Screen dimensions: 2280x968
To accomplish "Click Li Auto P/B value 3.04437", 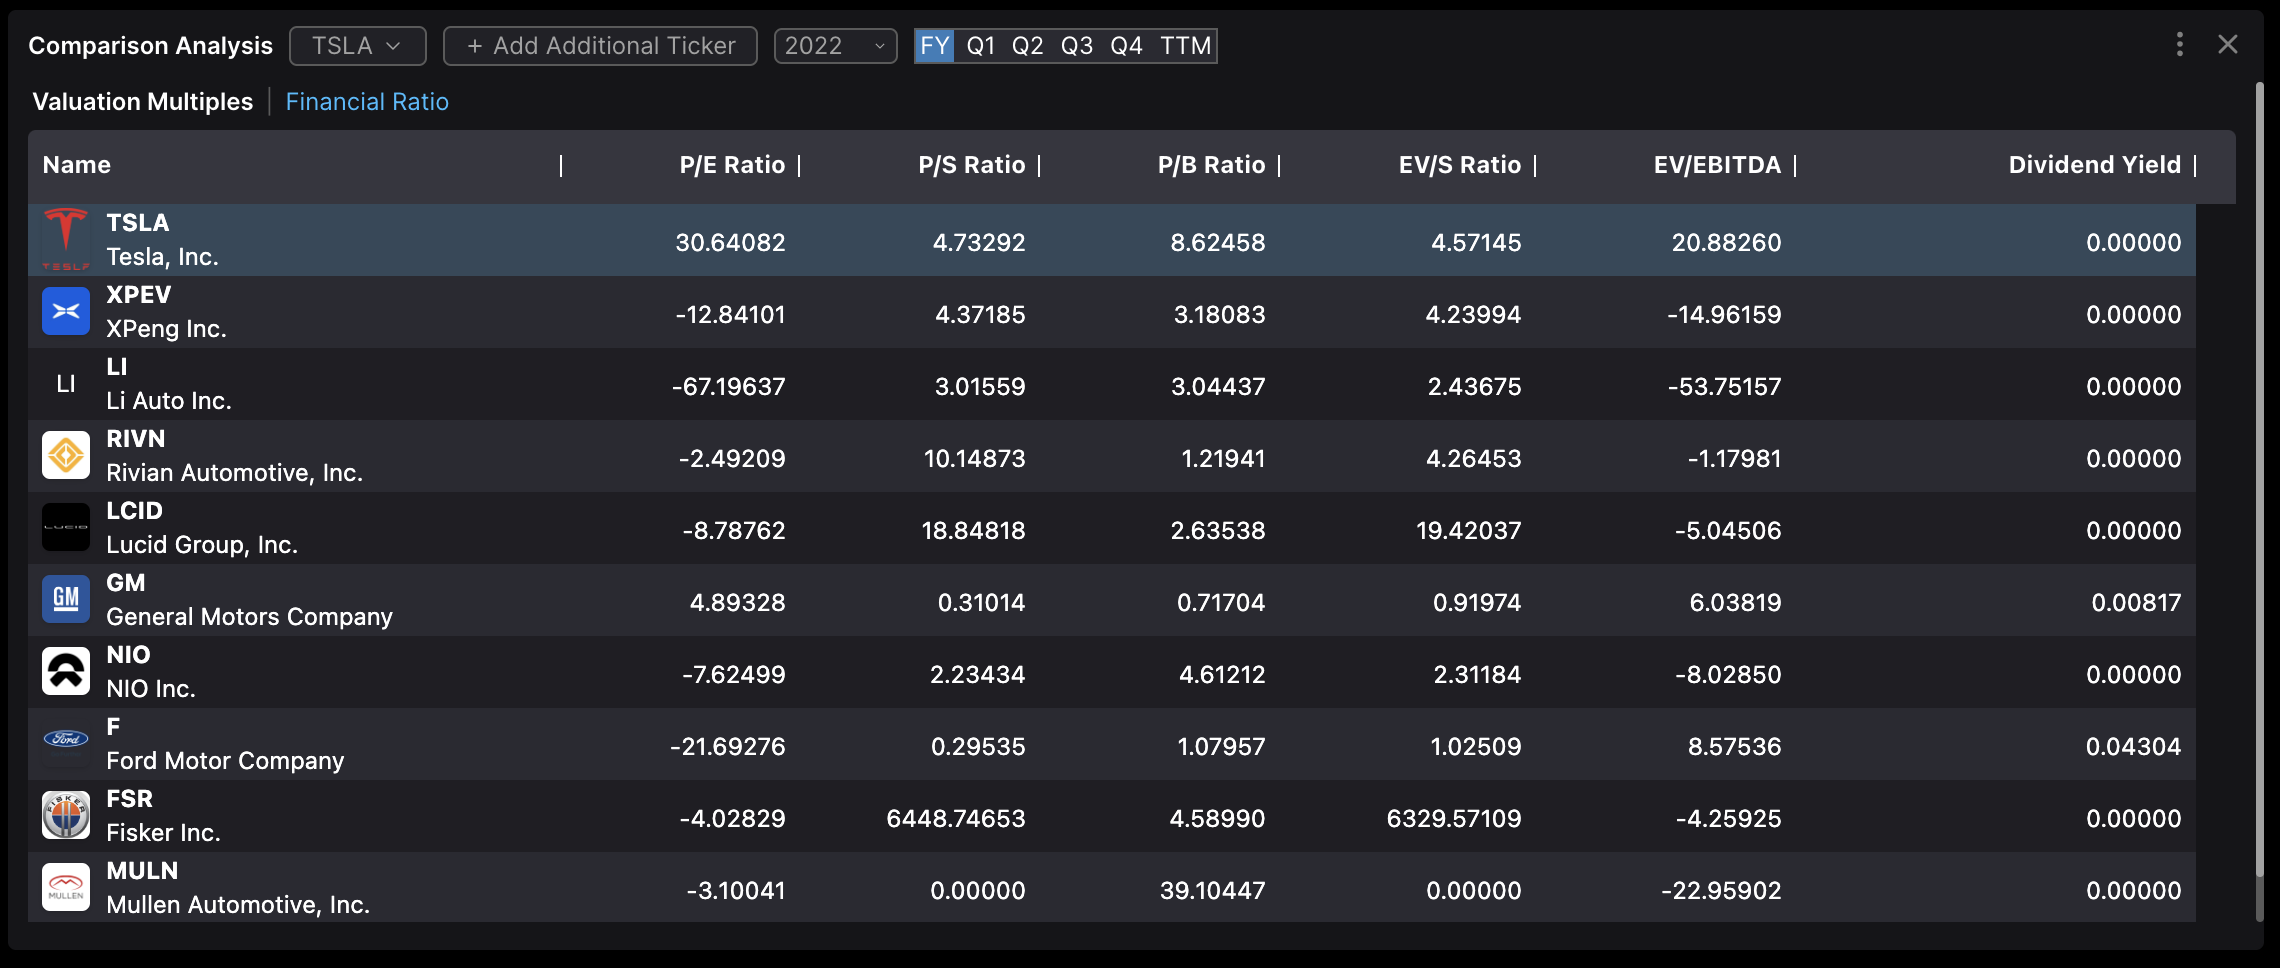I will tap(1218, 387).
